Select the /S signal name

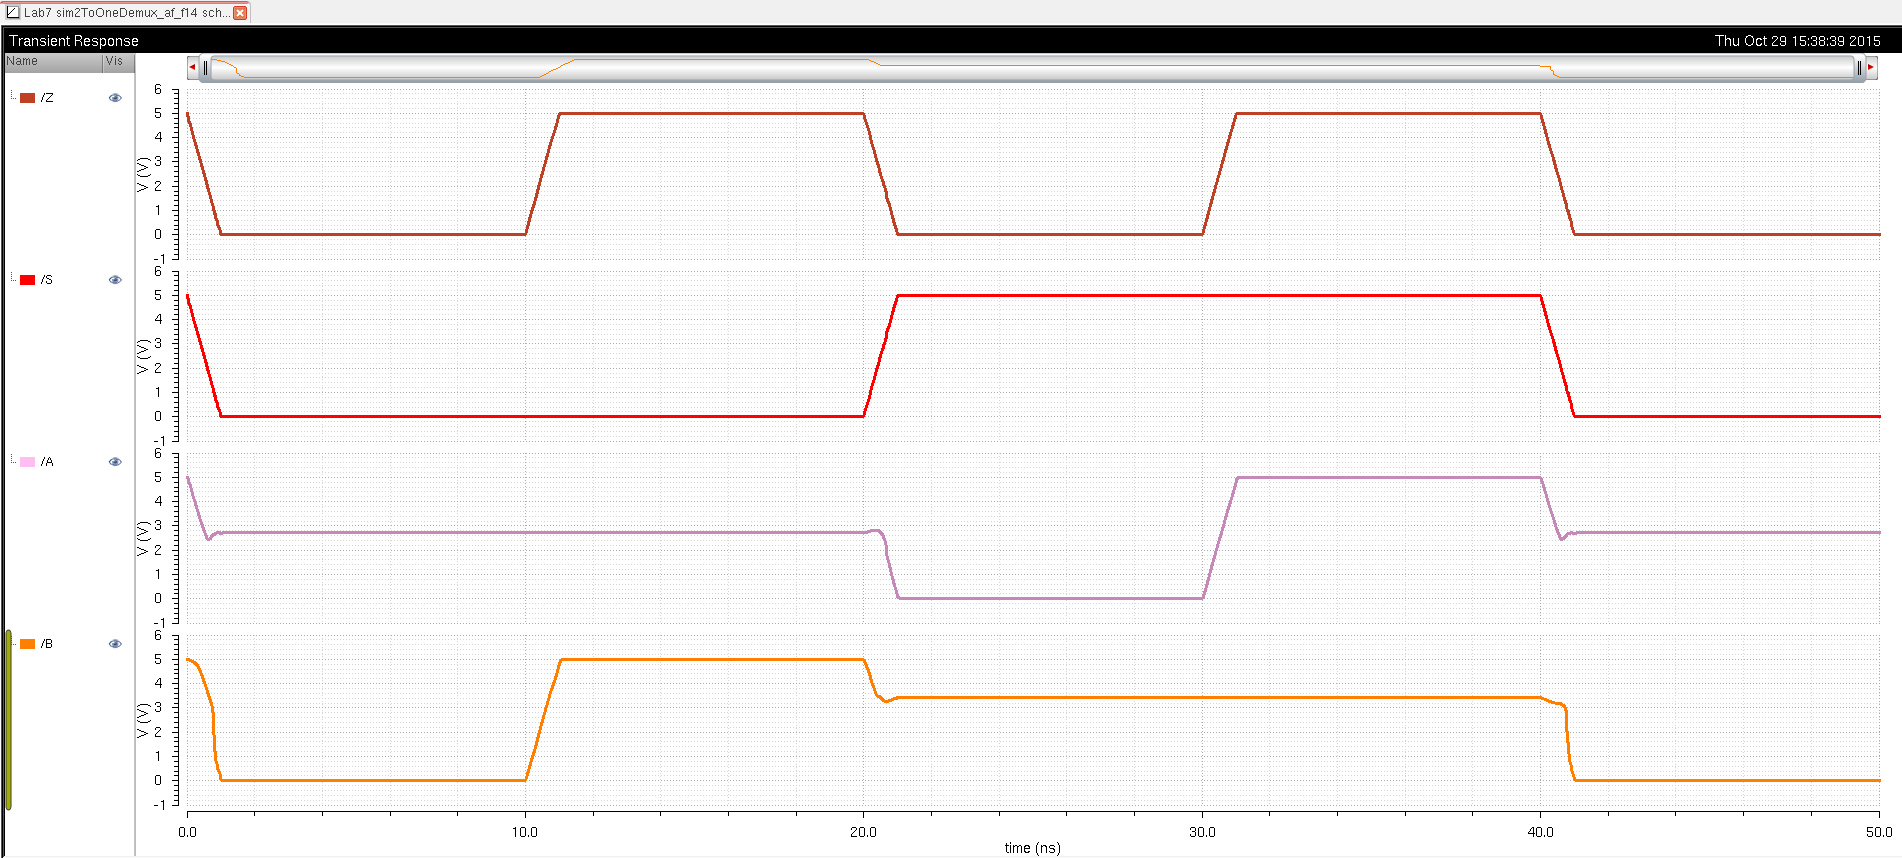[47, 280]
